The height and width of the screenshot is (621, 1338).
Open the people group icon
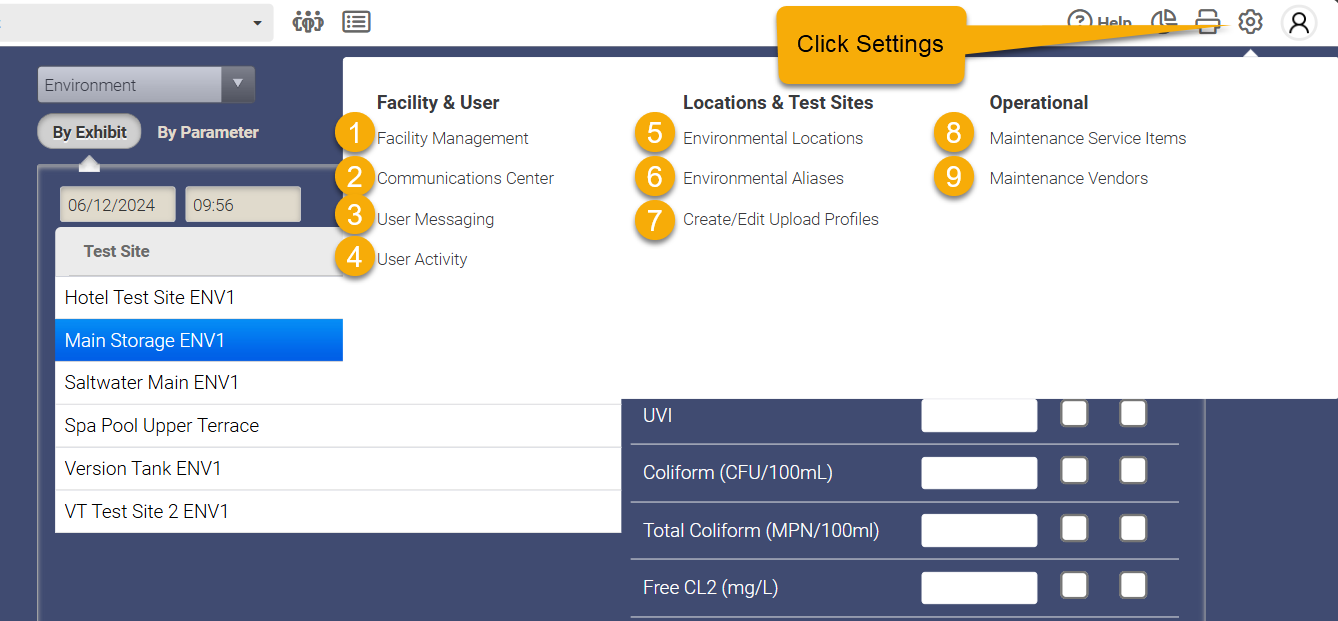(x=308, y=22)
